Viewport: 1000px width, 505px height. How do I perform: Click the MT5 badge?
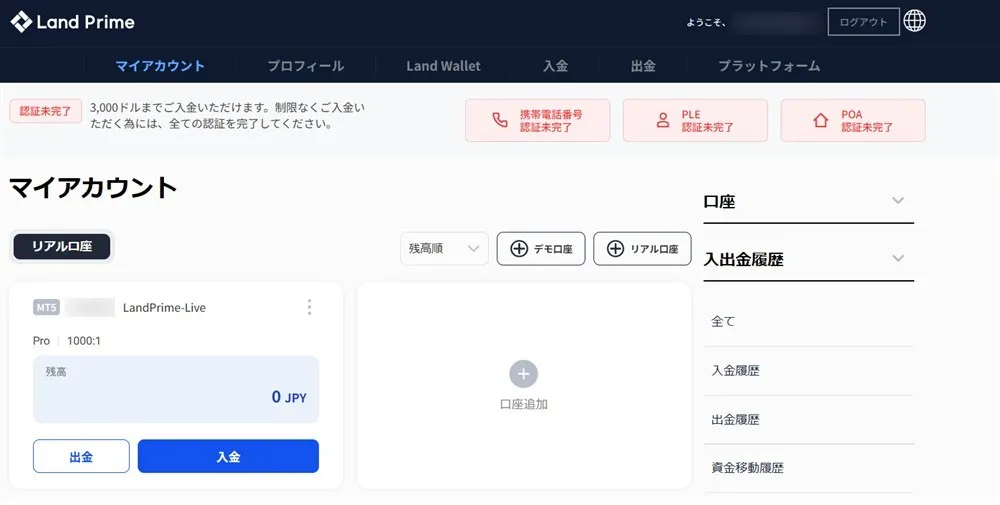pyautogui.click(x=47, y=307)
